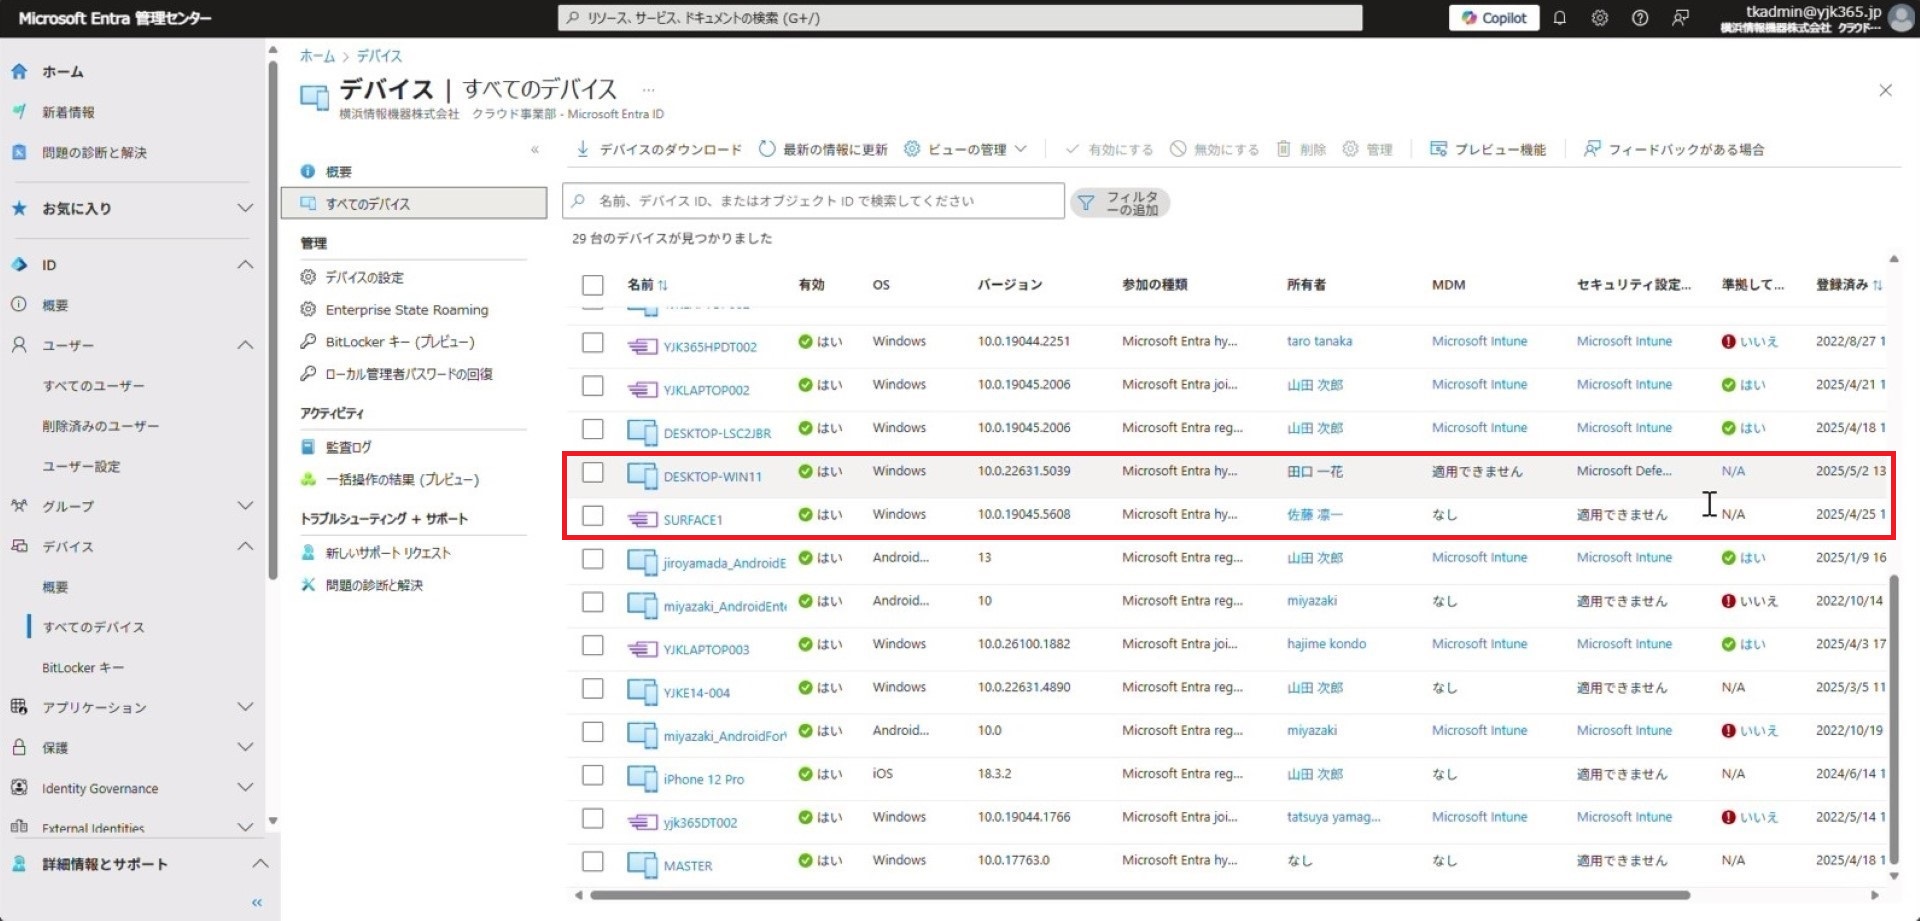The width and height of the screenshot is (1920, 921).
Task: Open 削除済みのユーザー in sidebar
Action: (x=100, y=426)
